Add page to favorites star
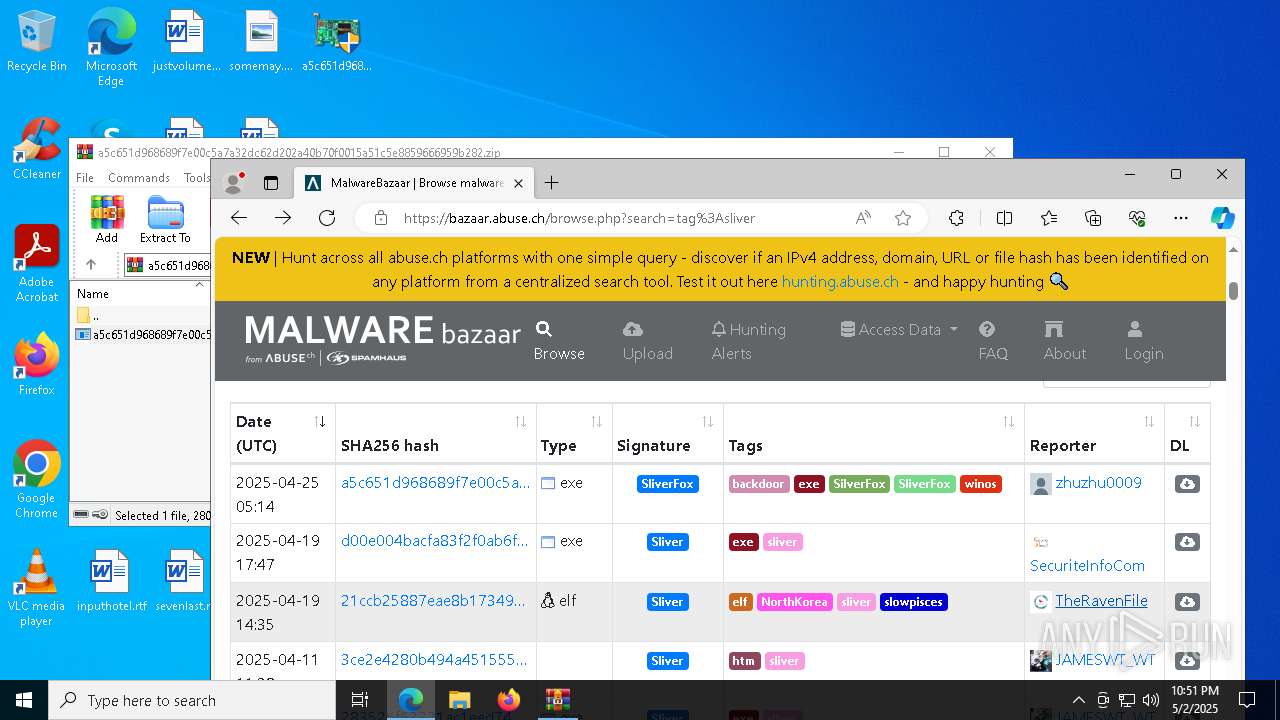Screen dimensions: 1280x720 click(x=903, y=218)
